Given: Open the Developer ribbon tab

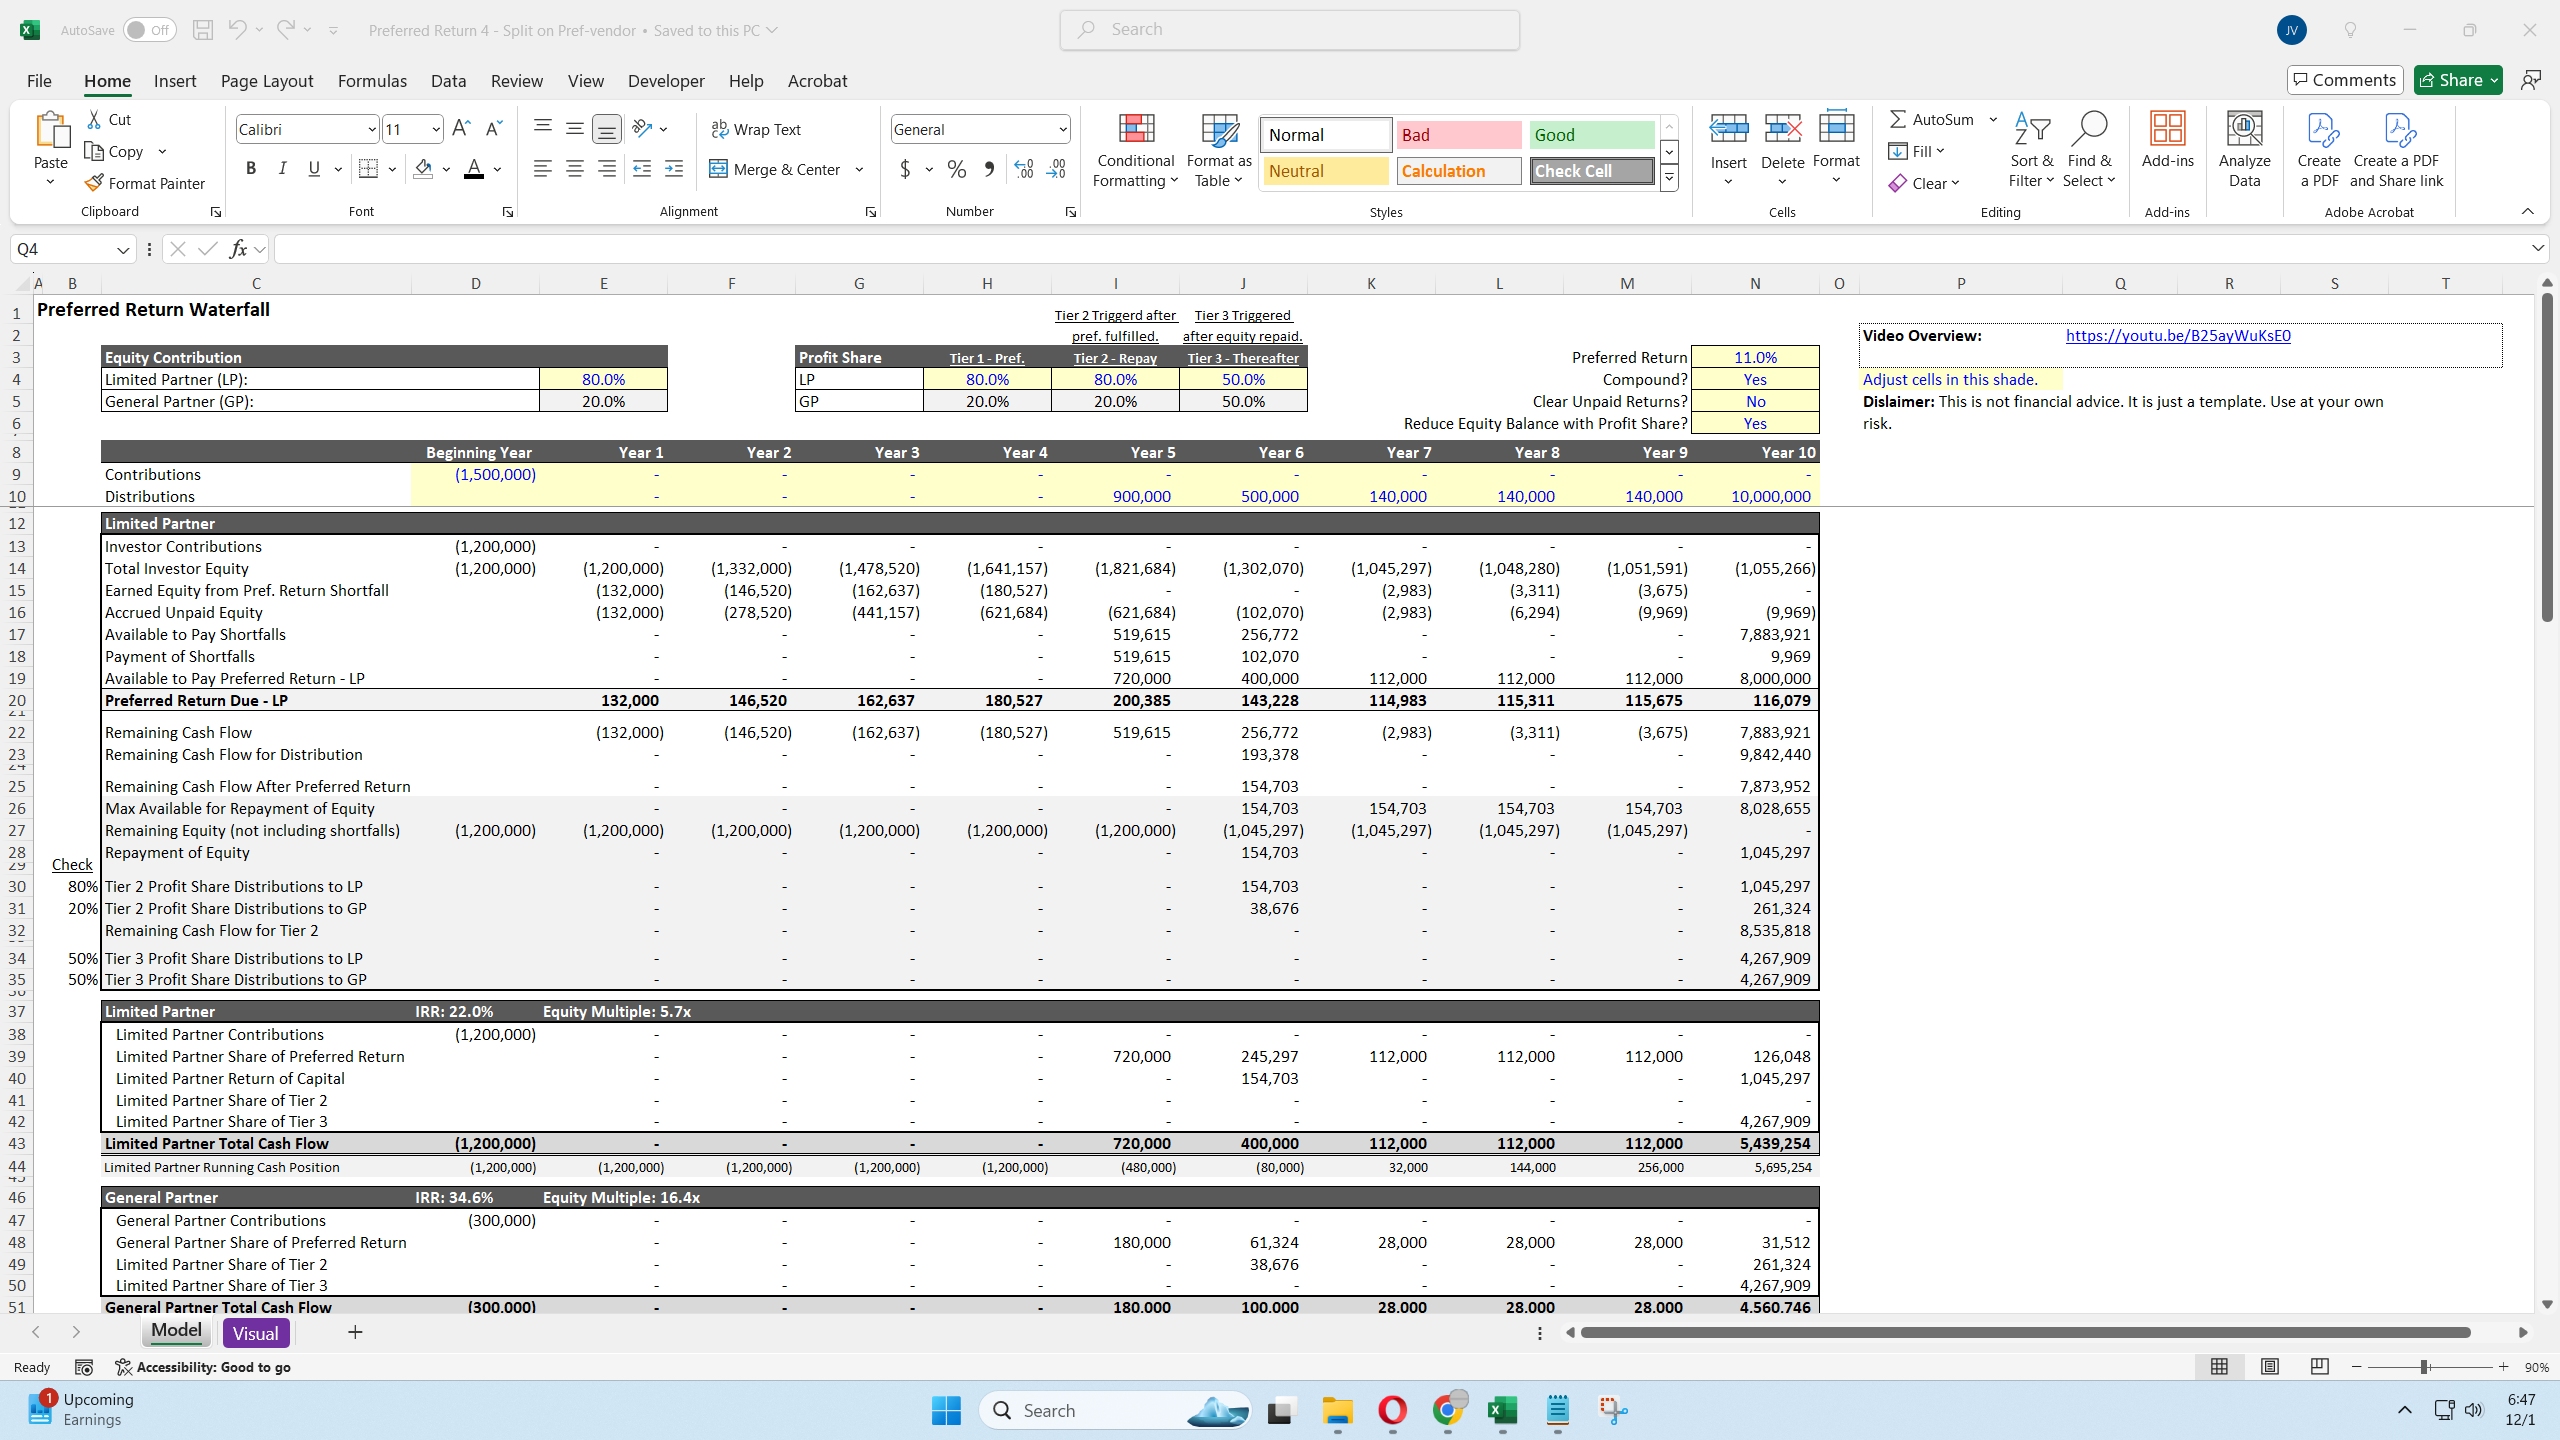Looking at the screenshot, I should [666, 81].
